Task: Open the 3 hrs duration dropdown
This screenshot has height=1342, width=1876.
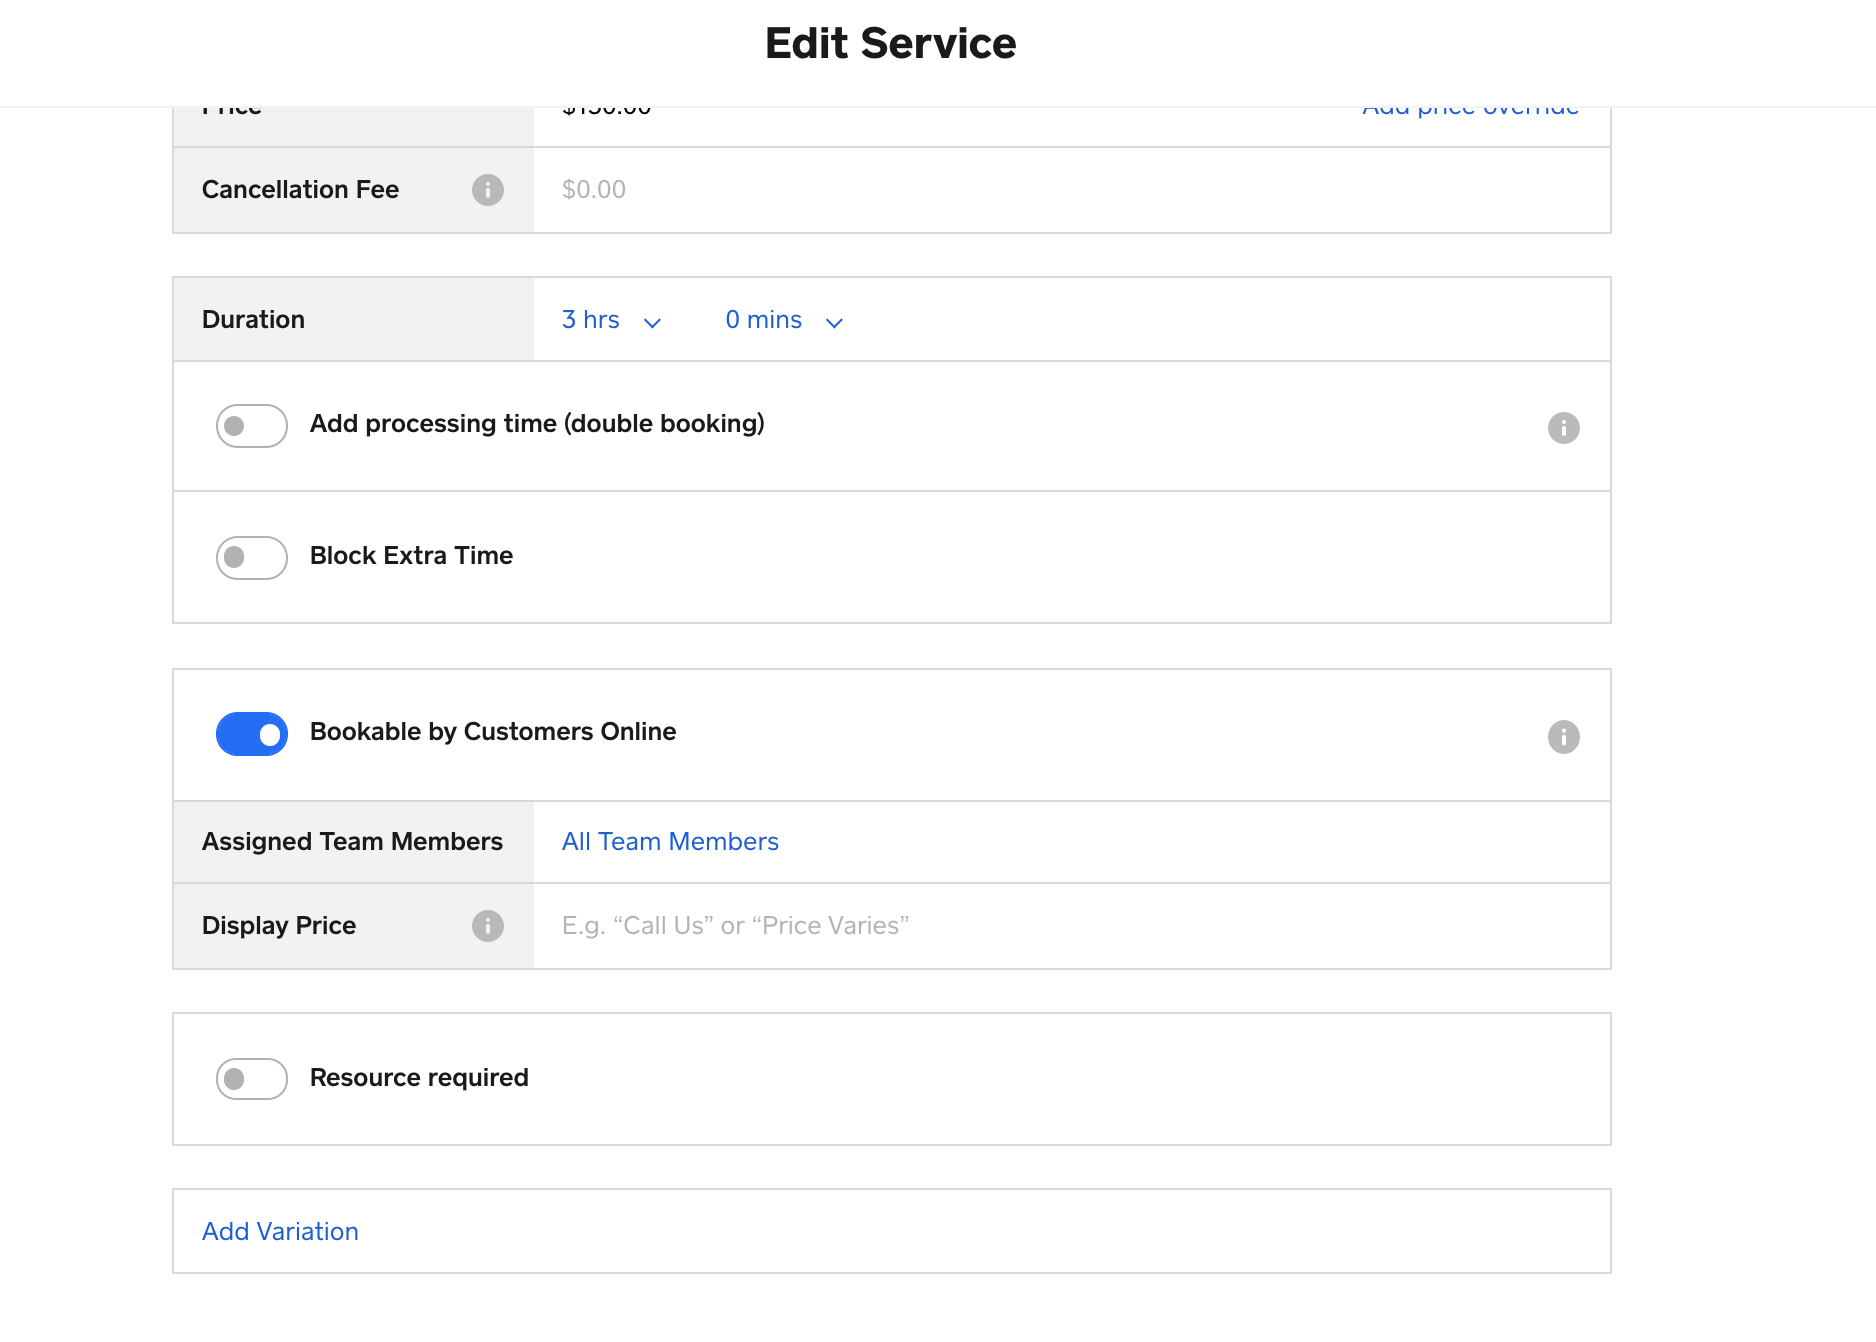Action: click(x=611, y=320)
